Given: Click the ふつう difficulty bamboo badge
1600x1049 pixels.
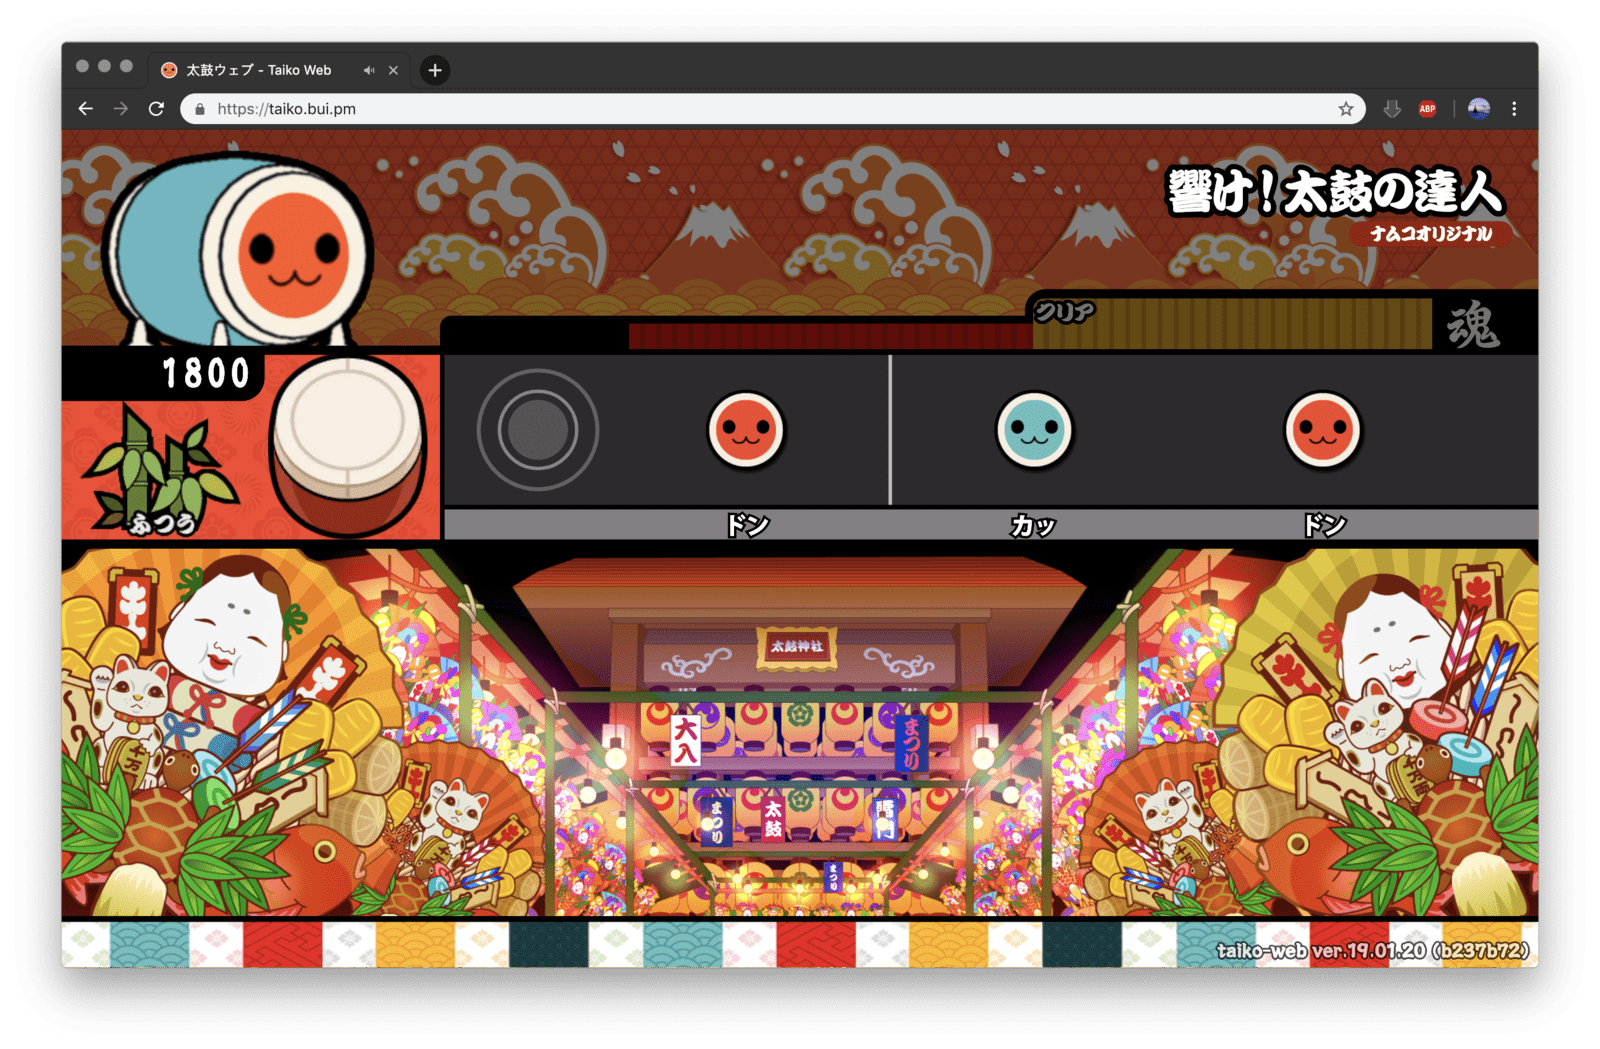Looking at the screenshot, I should tap(162, 470).
